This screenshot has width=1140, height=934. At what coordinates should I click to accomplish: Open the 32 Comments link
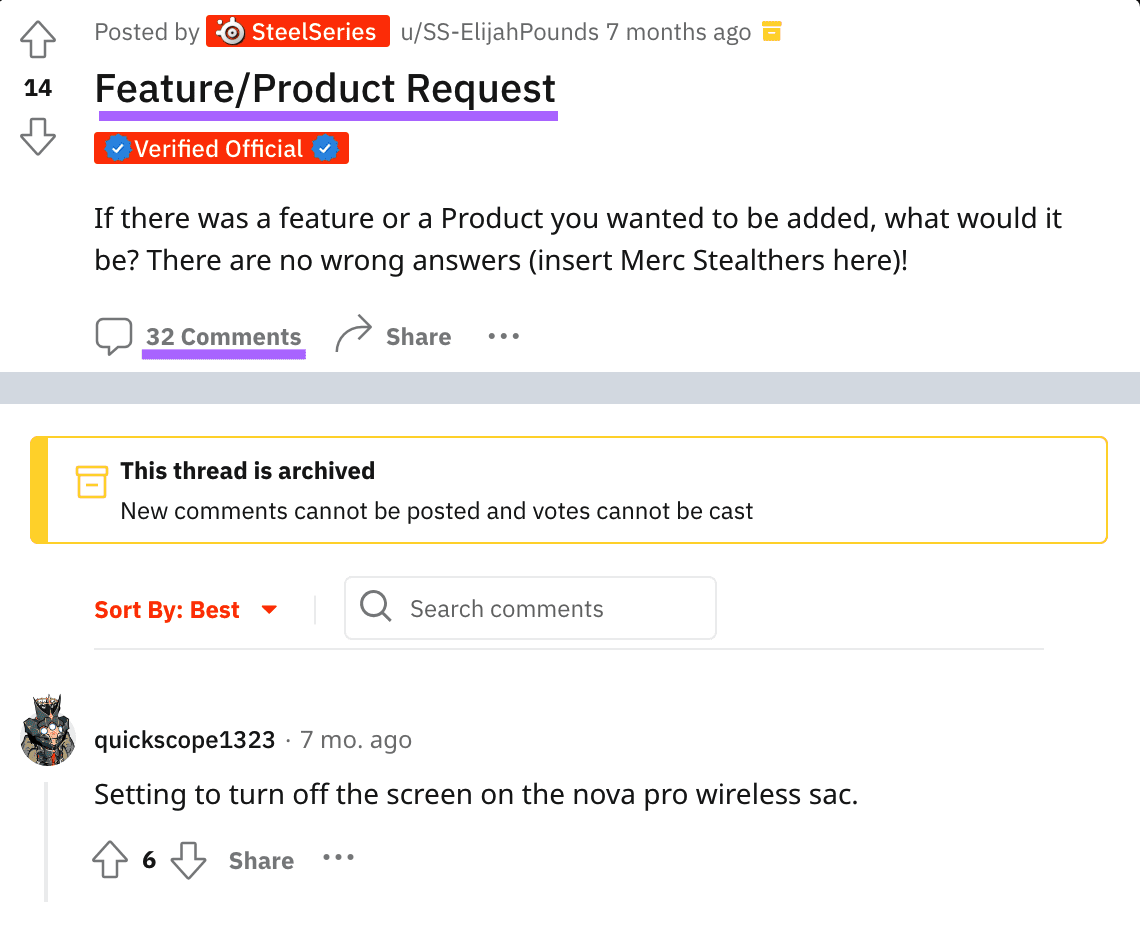tap(223, 337)
